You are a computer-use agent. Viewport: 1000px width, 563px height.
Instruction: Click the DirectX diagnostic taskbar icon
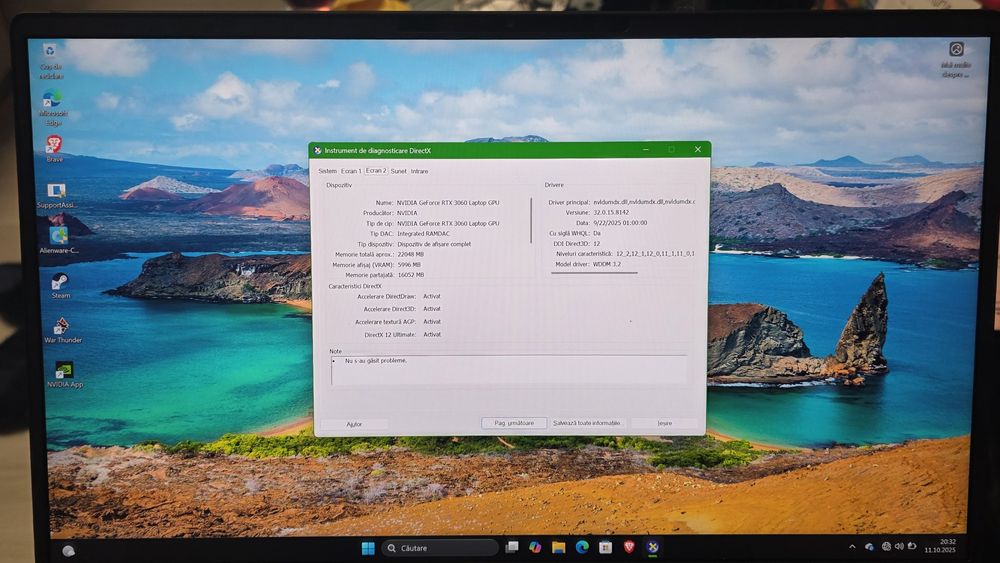click(652, 546)
